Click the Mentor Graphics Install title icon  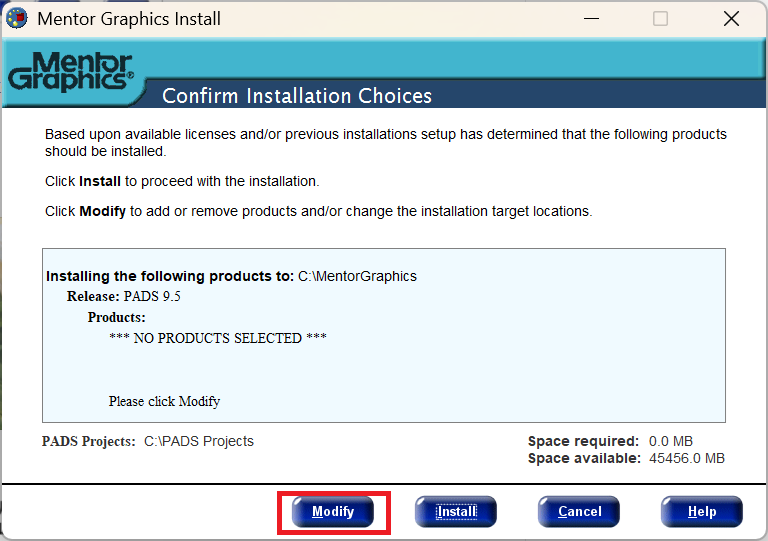[x=17, y=19]
